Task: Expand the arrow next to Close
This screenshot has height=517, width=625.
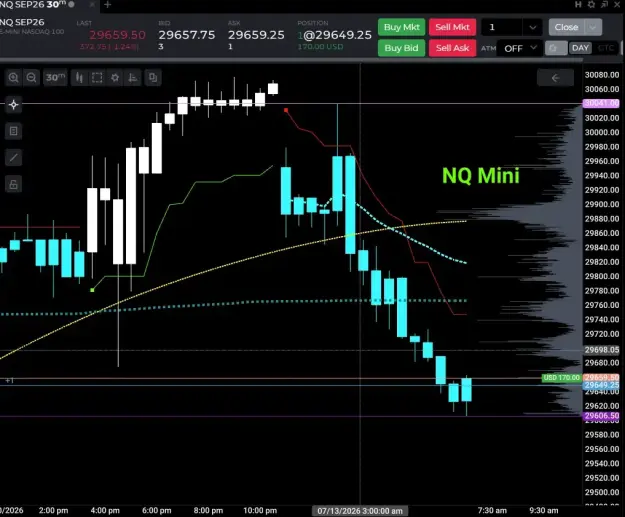Action: coord(593,28)
